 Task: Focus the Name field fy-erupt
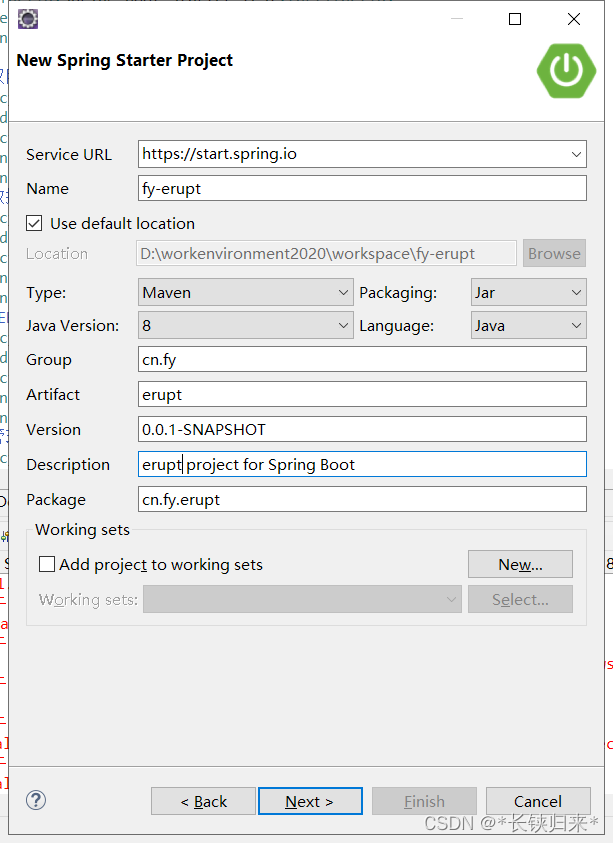[362, 189]
